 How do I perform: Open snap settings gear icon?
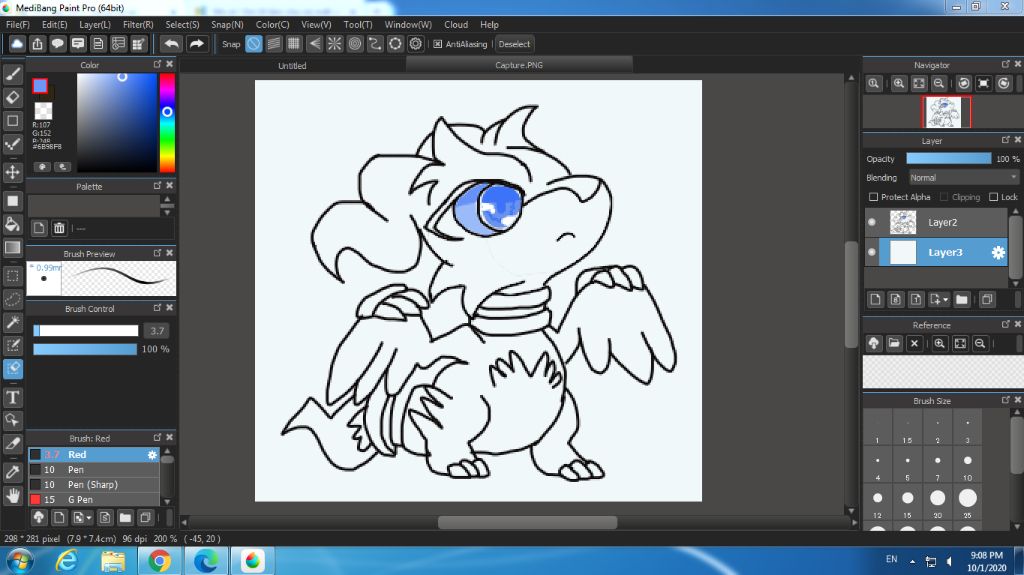tap(415, 44)
